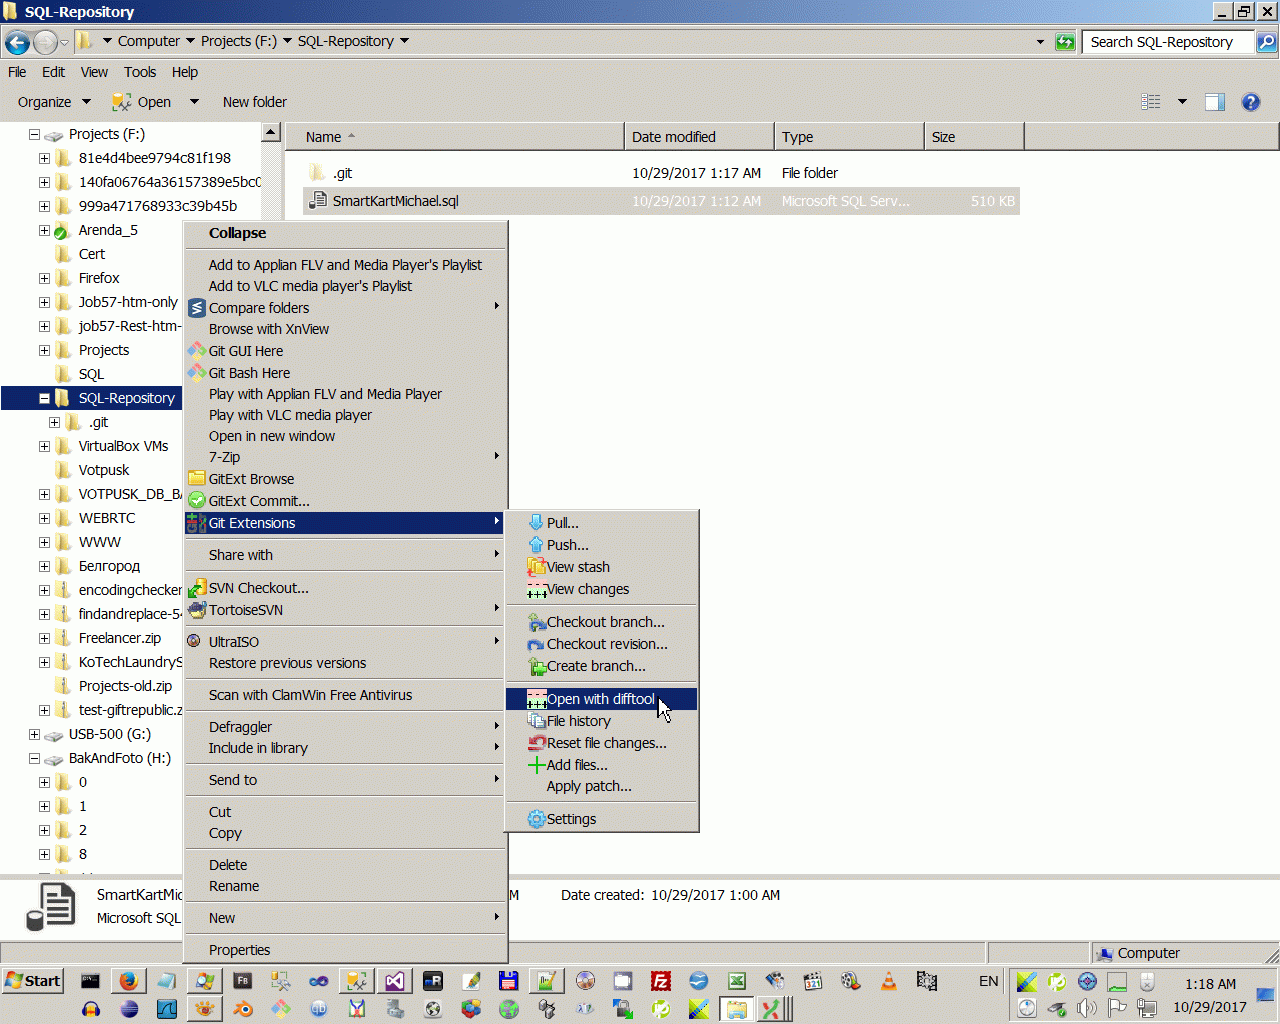The image size is (1280, 1024).
Task: Click the Pull arrow icon in submenu
Action: pos(537,523)
